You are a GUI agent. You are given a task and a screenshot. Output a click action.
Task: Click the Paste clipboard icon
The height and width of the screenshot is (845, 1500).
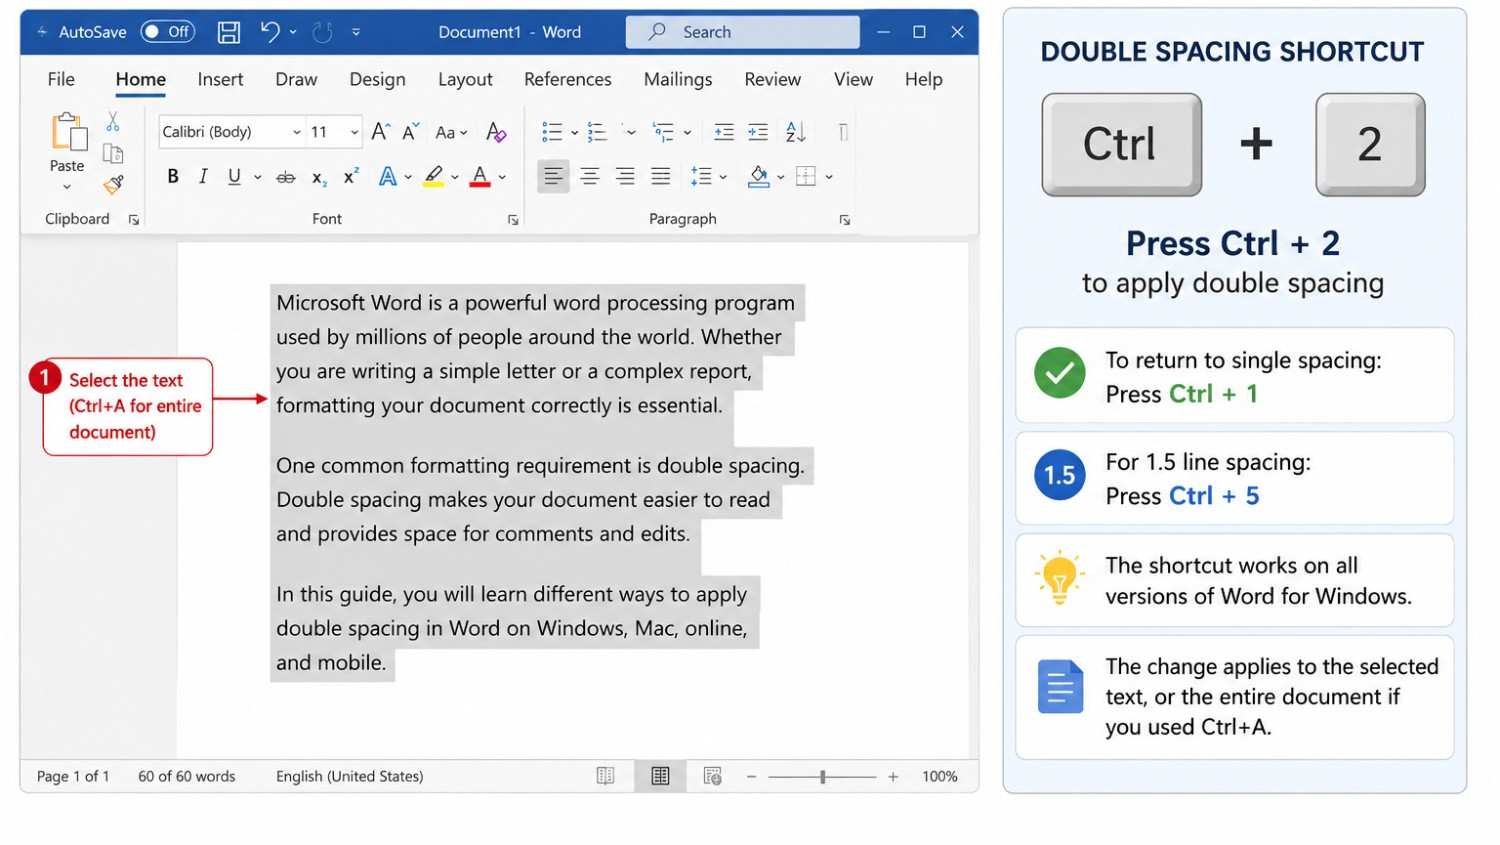(x=67, y=133)
